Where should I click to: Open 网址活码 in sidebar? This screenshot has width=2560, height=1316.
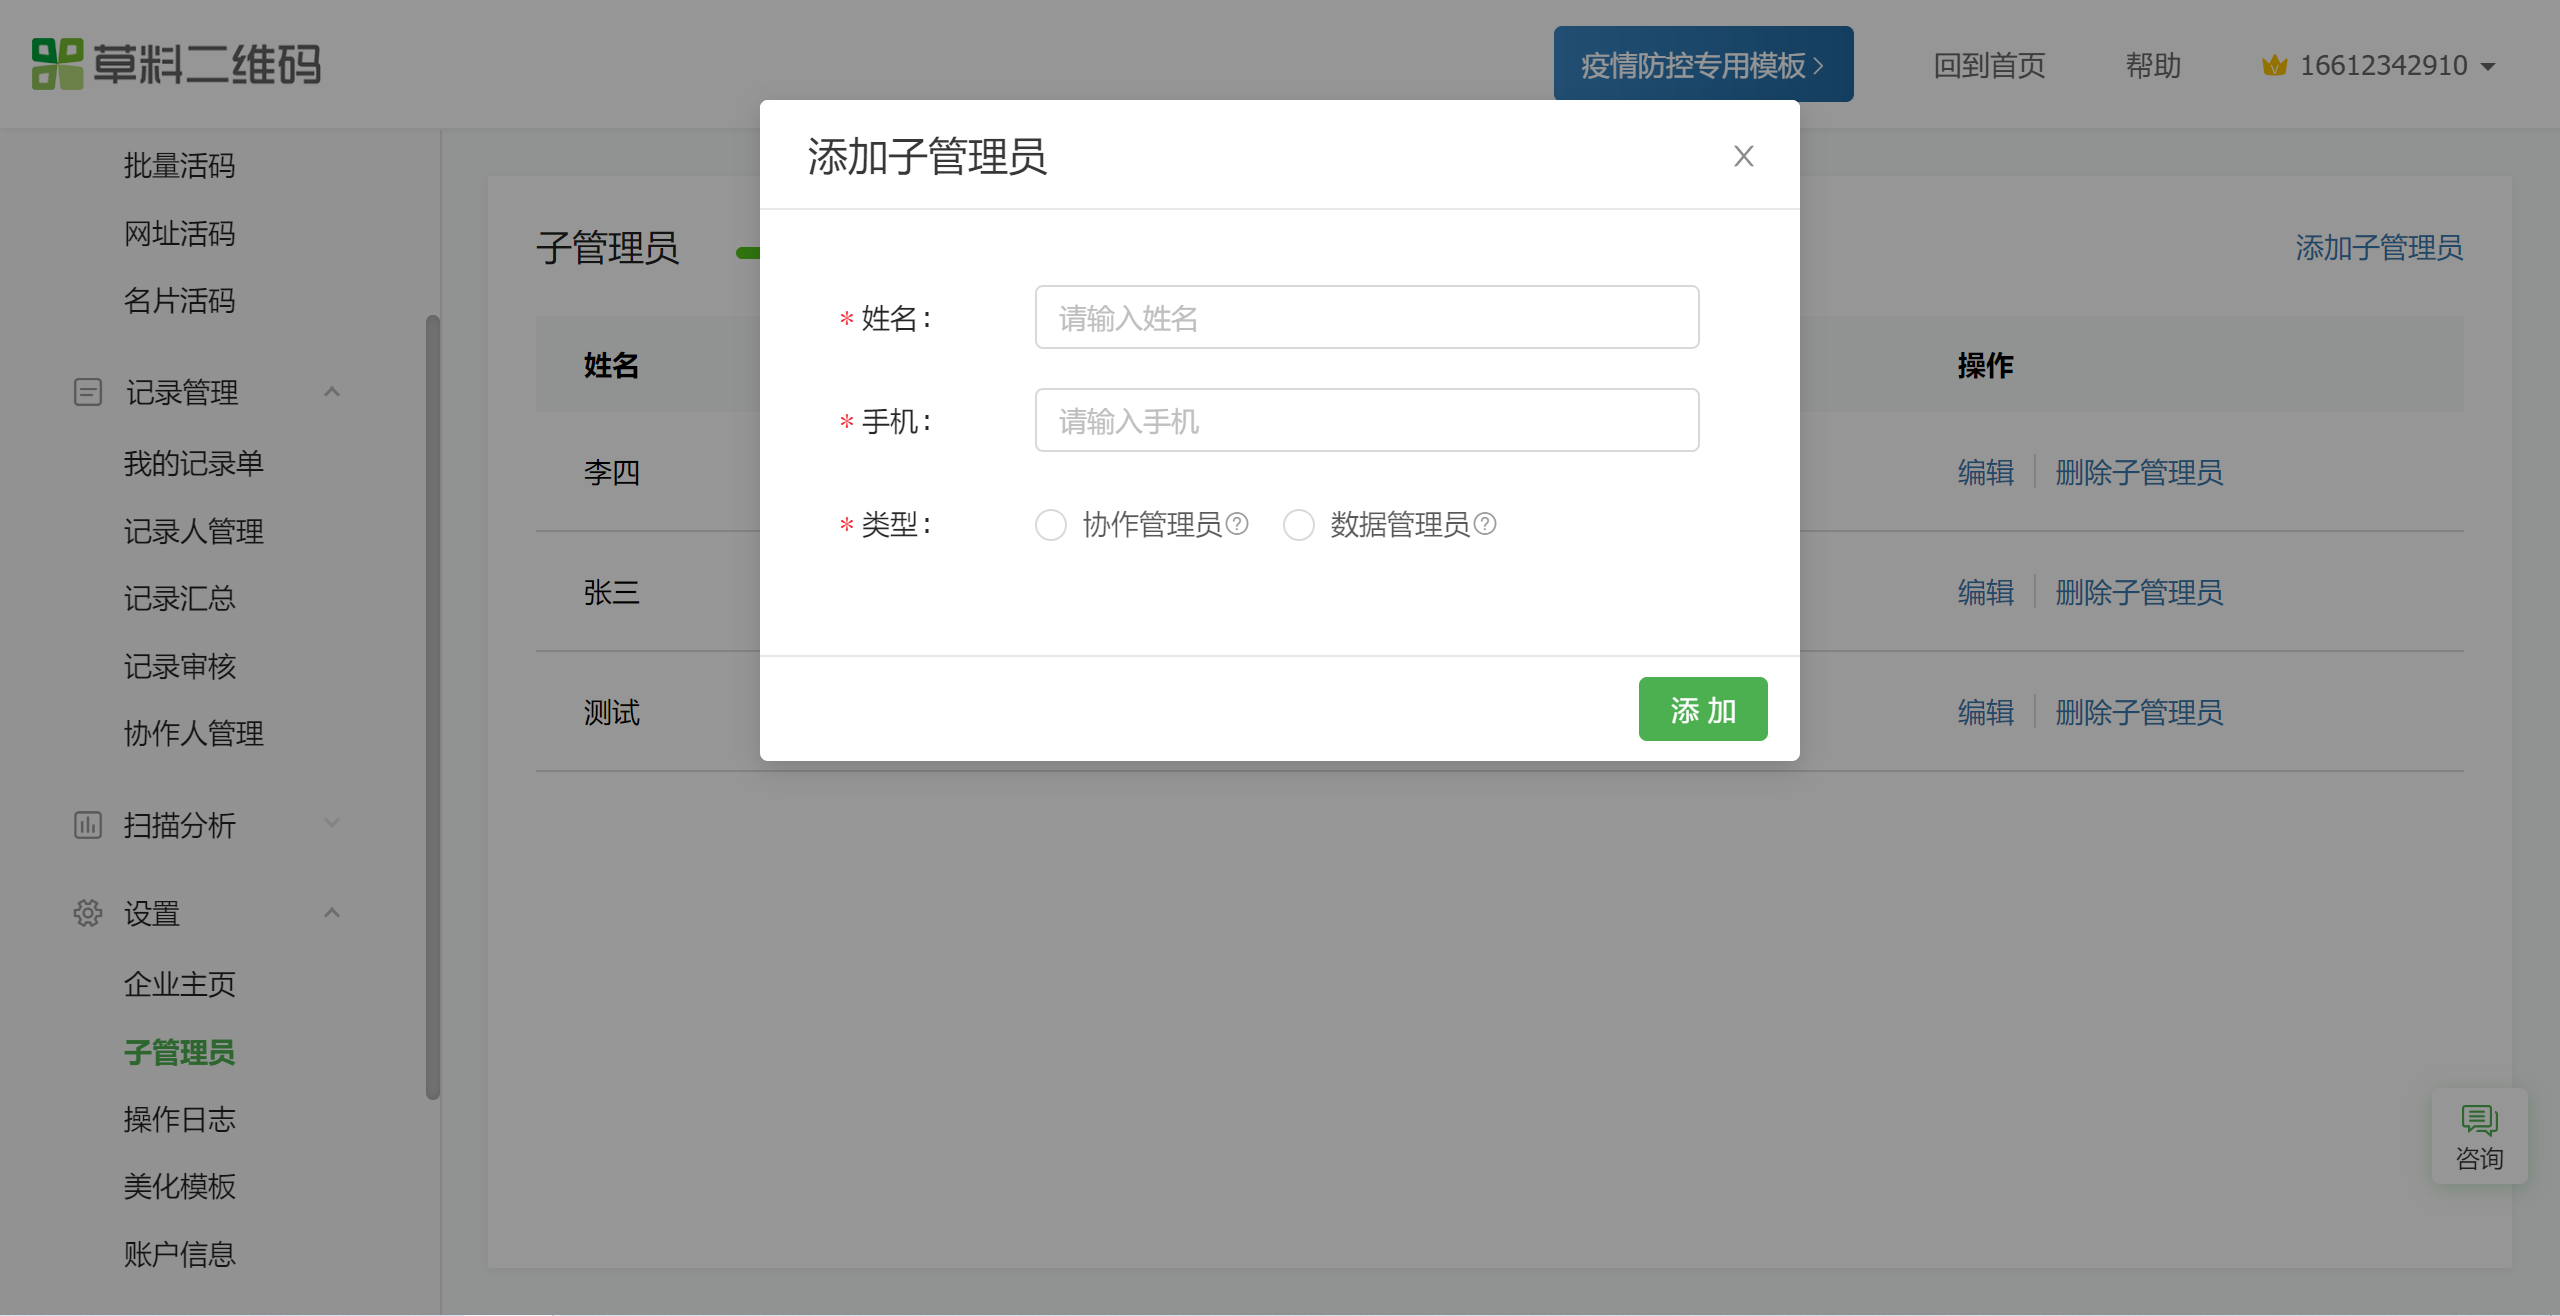(x=180, y=234)
